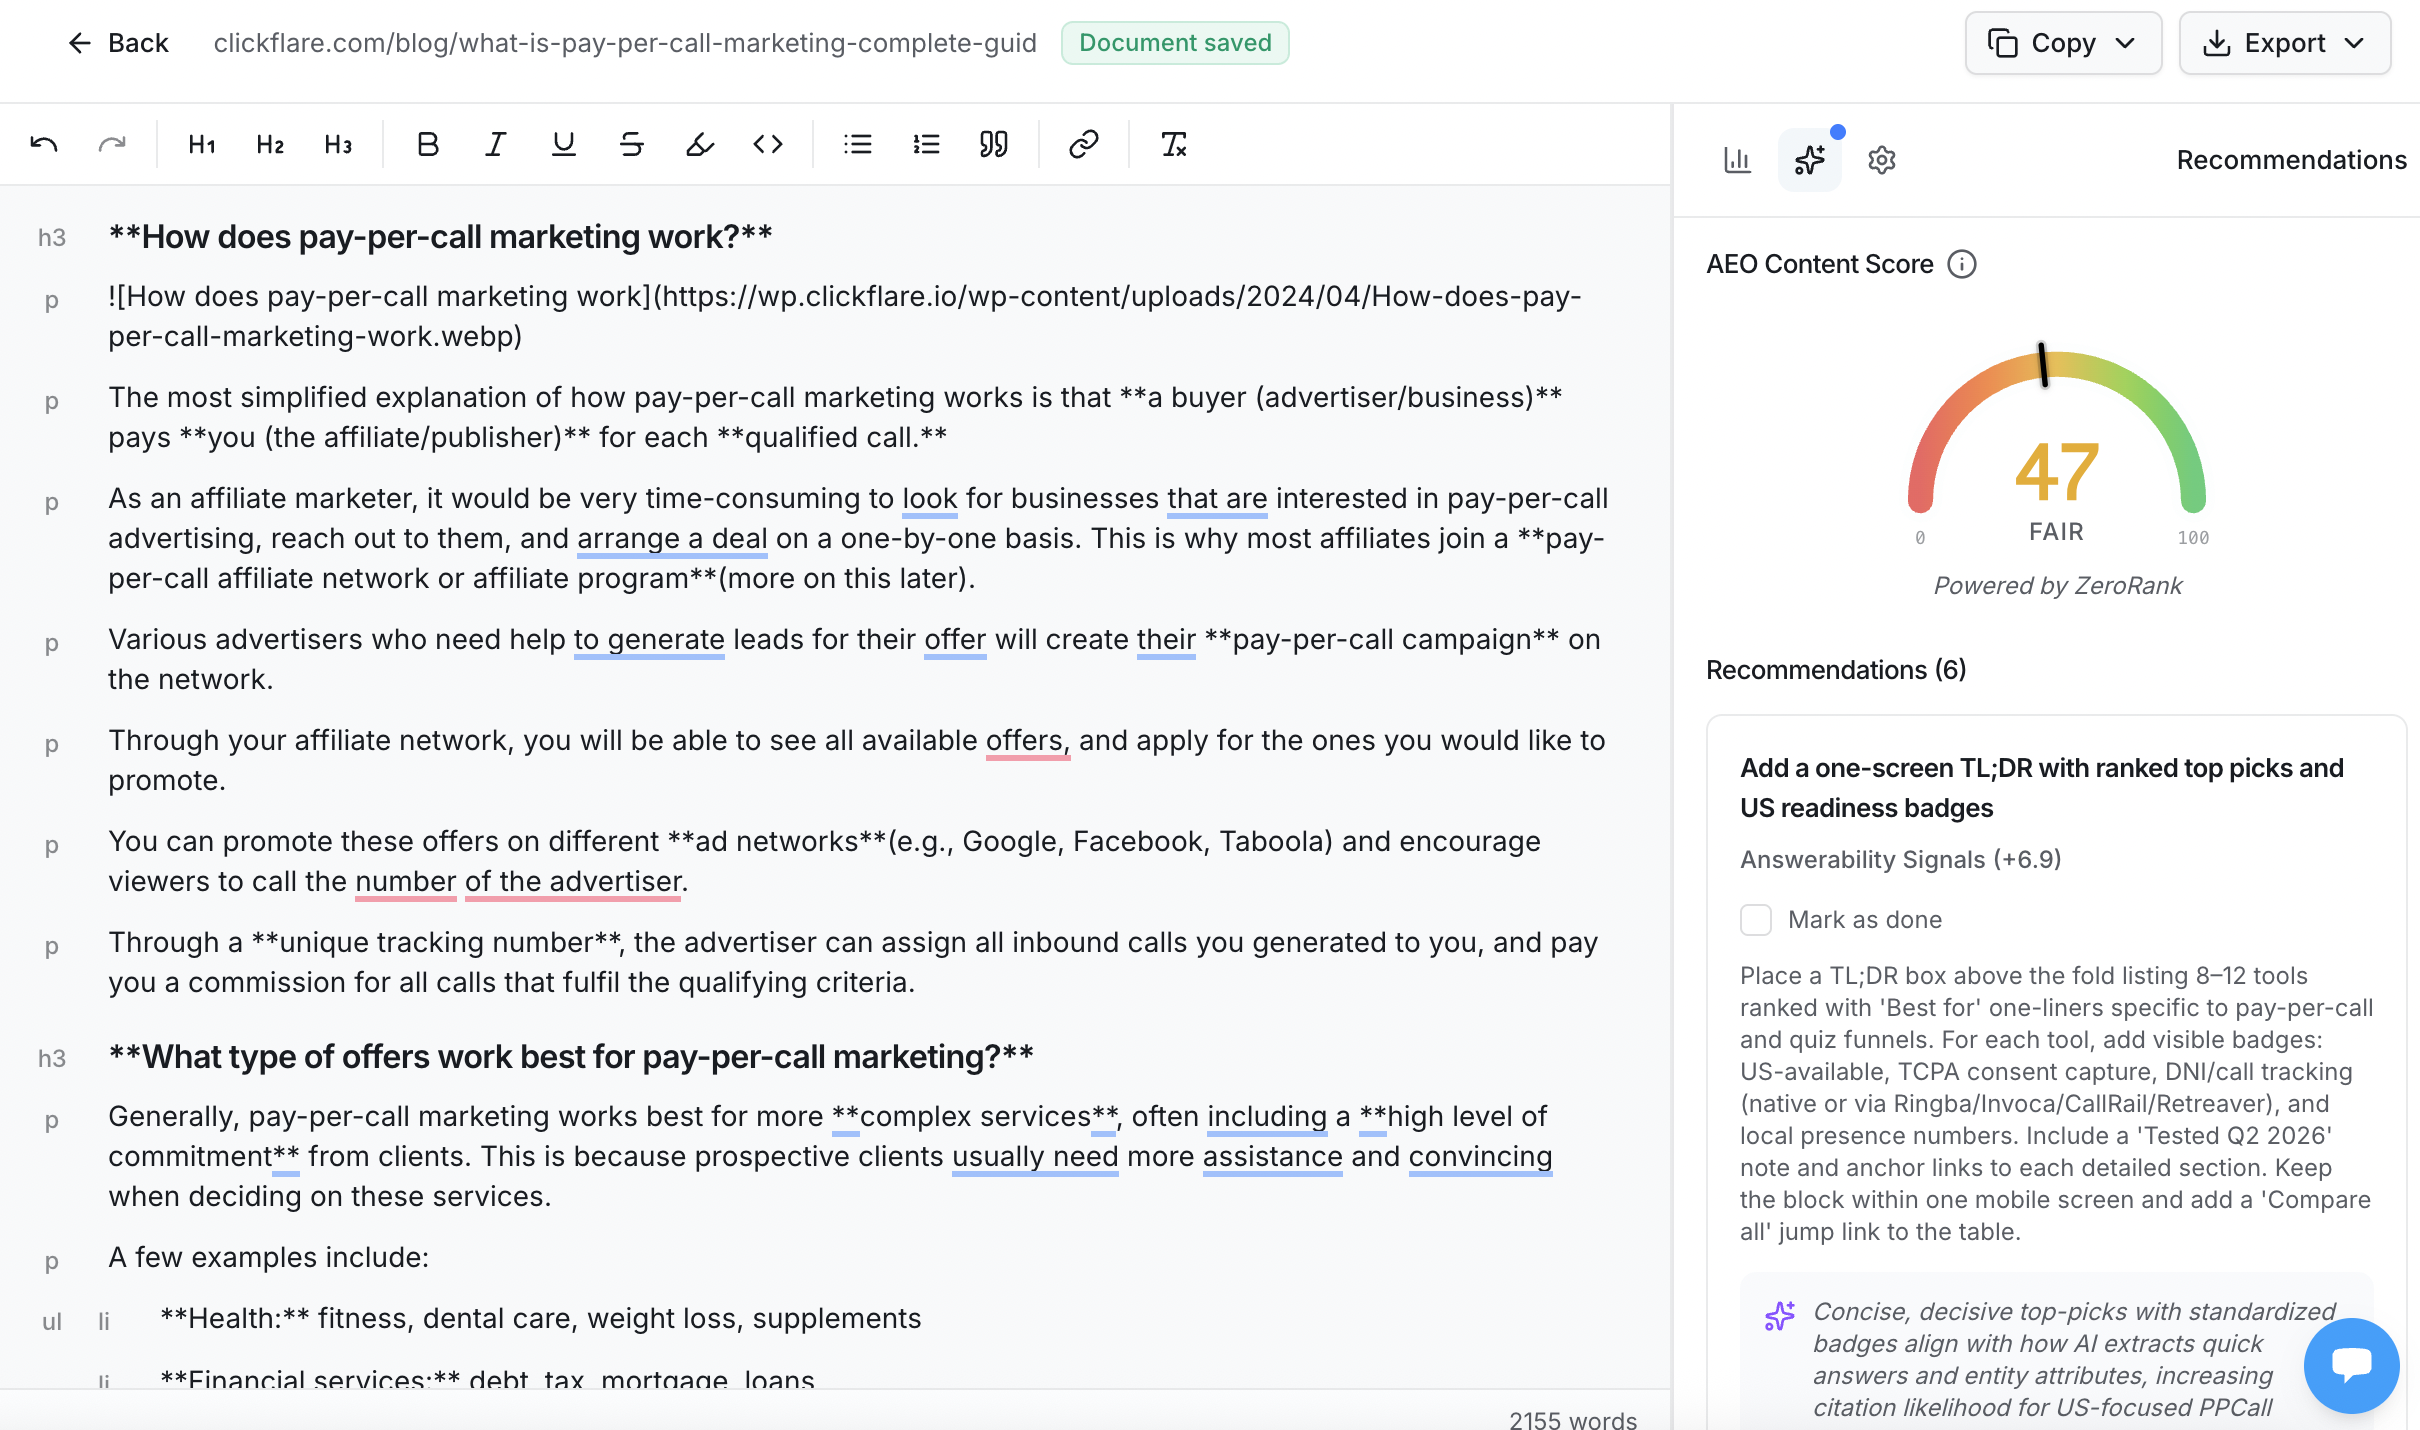Open the chat support bubble
Viewport: 2420px width, 1430px height.
click(x=2351, y=1364)
